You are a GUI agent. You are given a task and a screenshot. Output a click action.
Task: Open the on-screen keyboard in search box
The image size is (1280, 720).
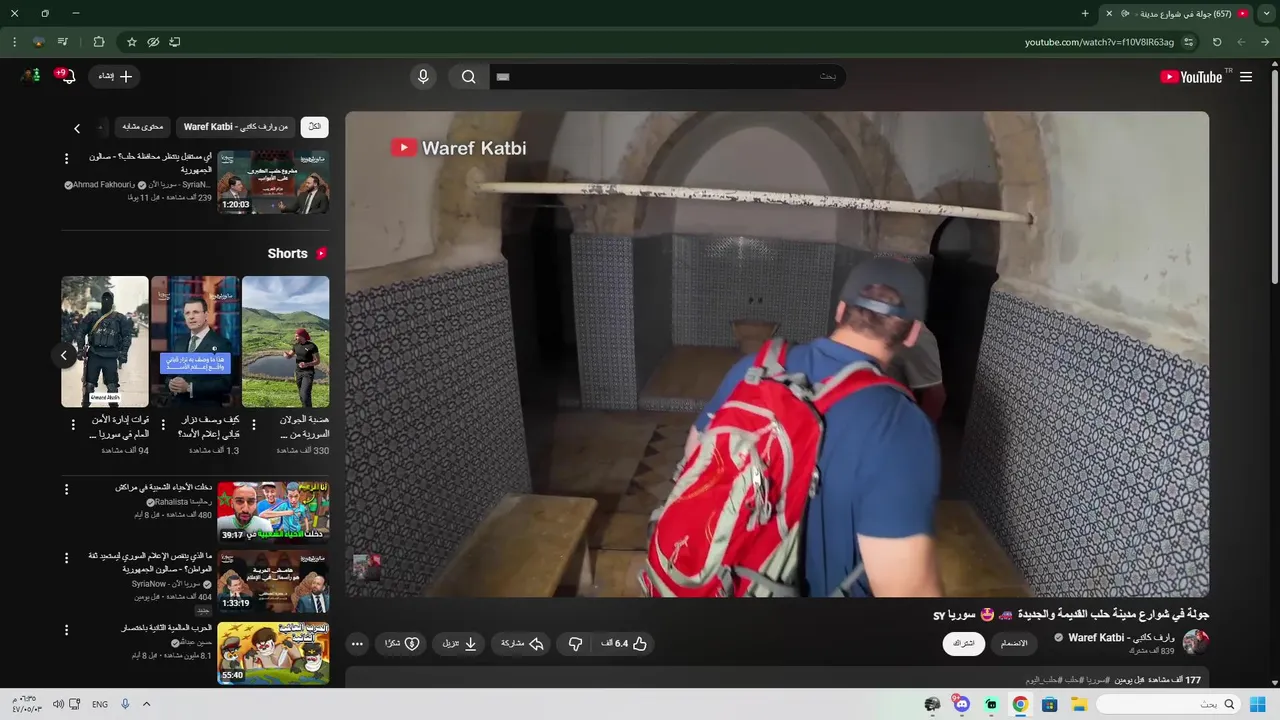pyautogui.click(x=503, y=77)
